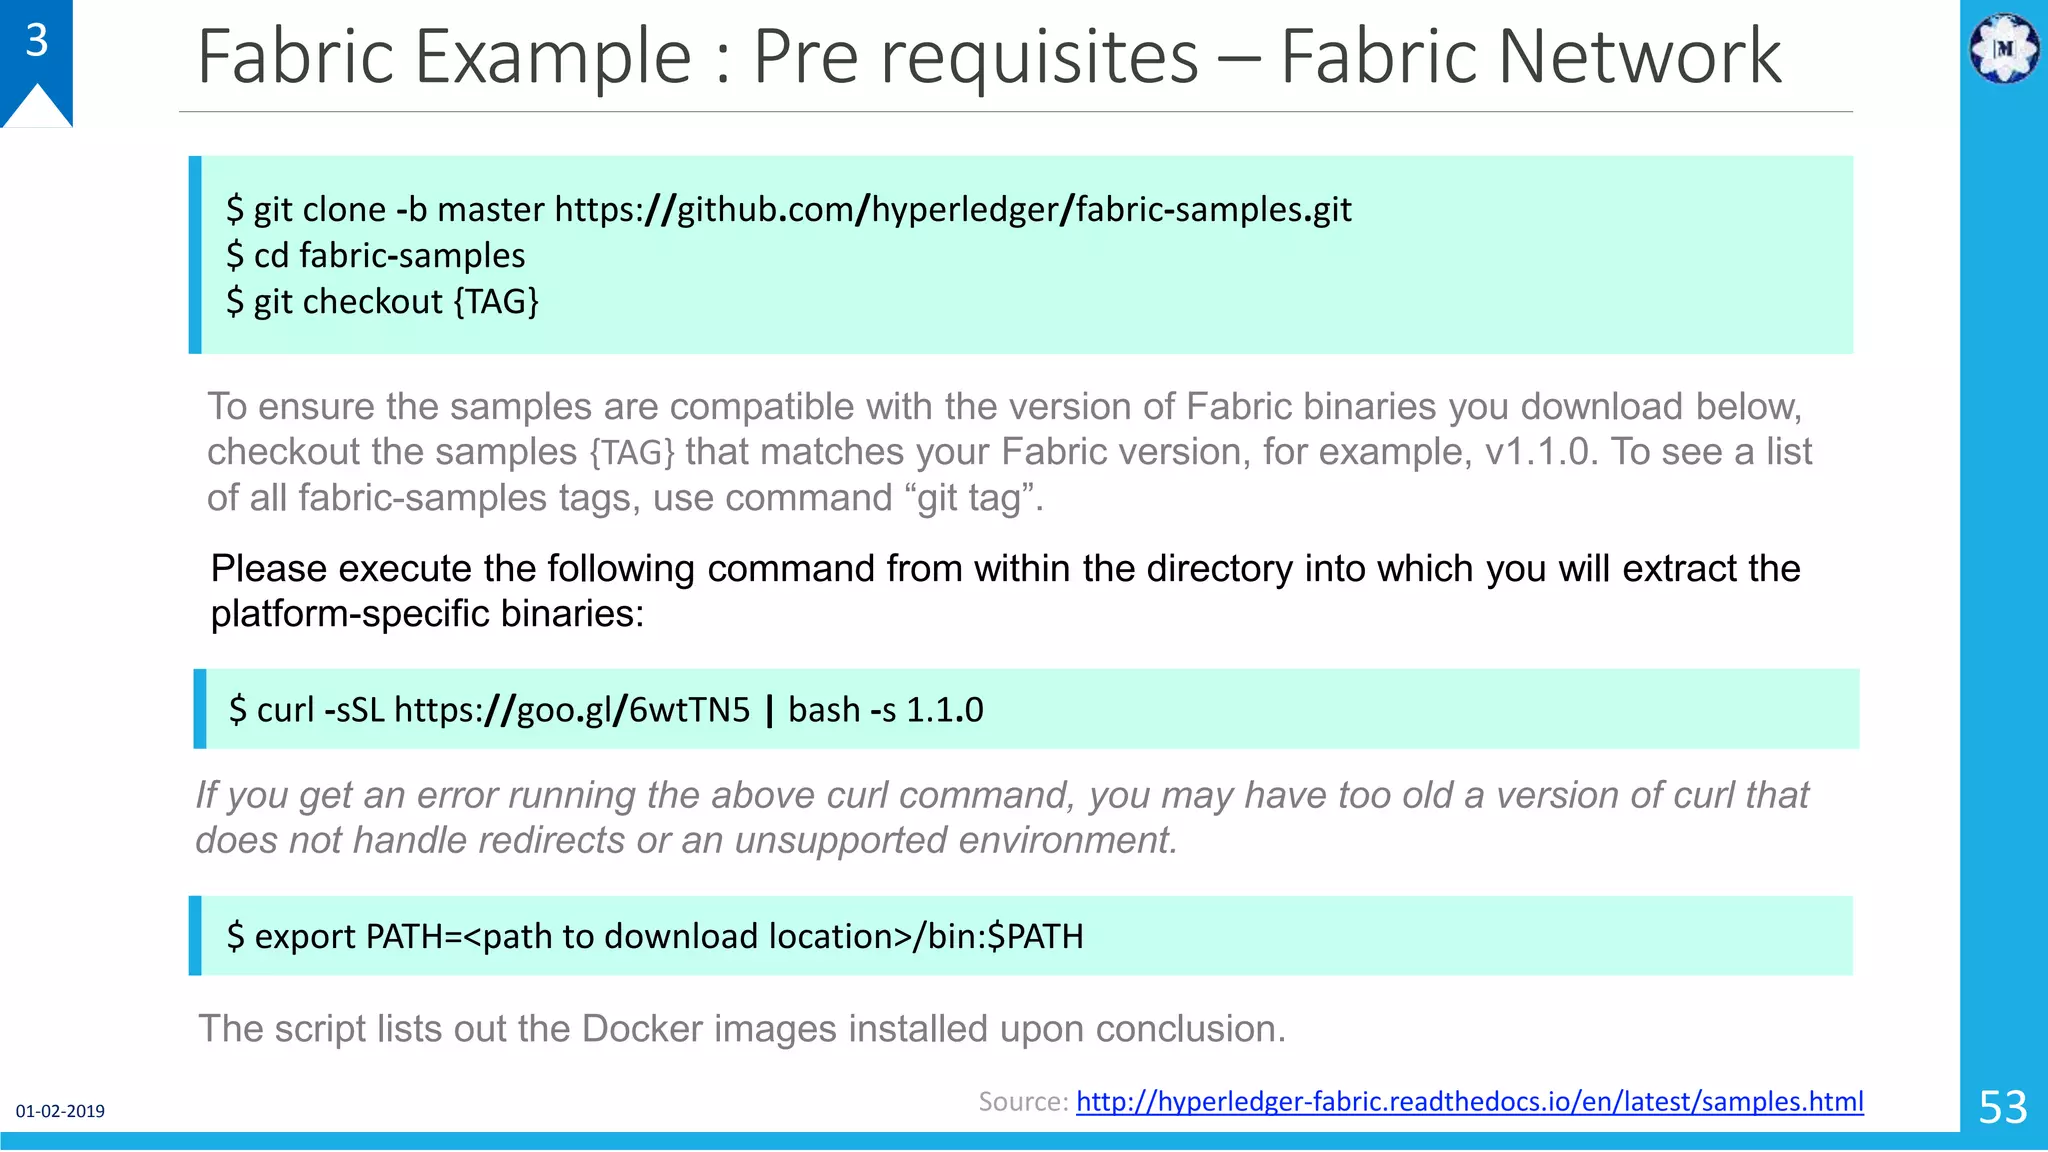The image size is (2048, 1152).
Task: Click blue accent bar beside export PATH block
Action: tap(195, 936)
